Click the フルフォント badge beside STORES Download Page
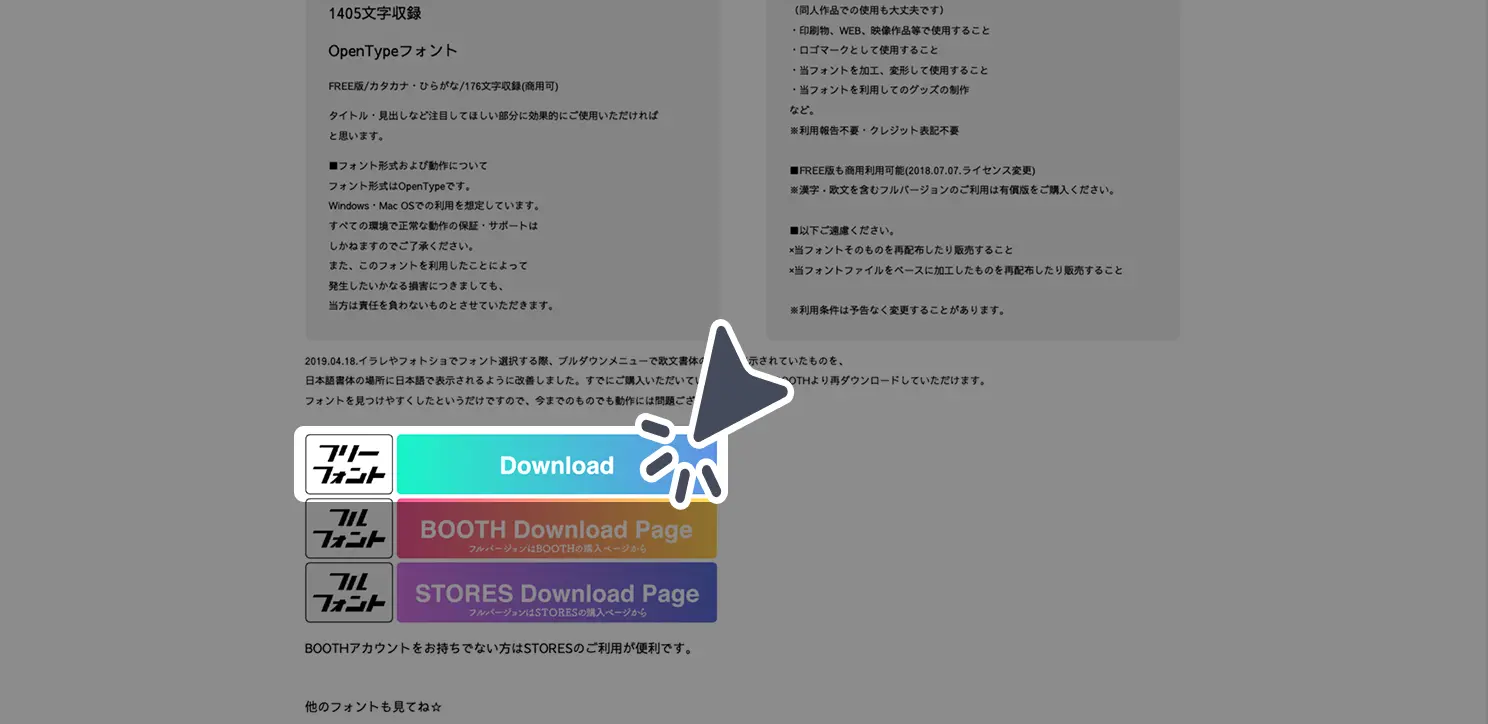1488x724 pixels. coord(349,592)
